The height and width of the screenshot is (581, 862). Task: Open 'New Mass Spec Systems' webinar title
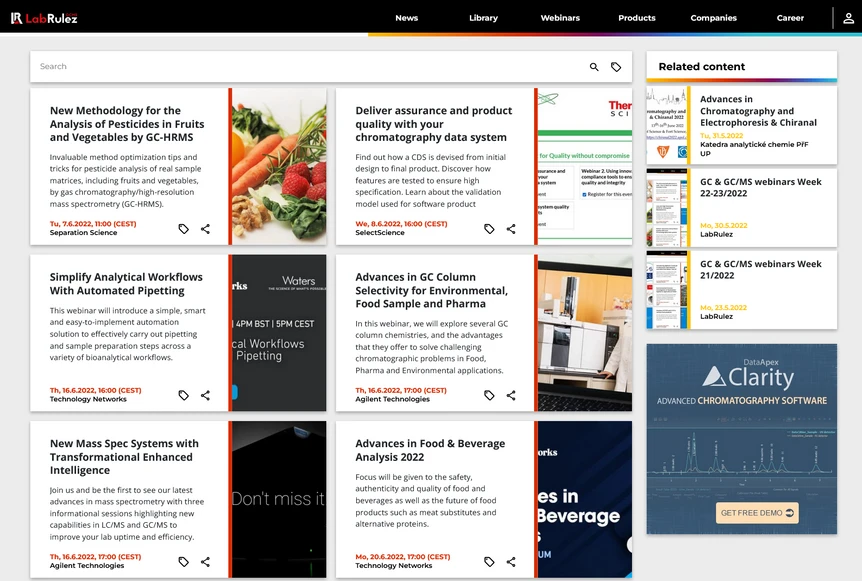pos(124,457)
